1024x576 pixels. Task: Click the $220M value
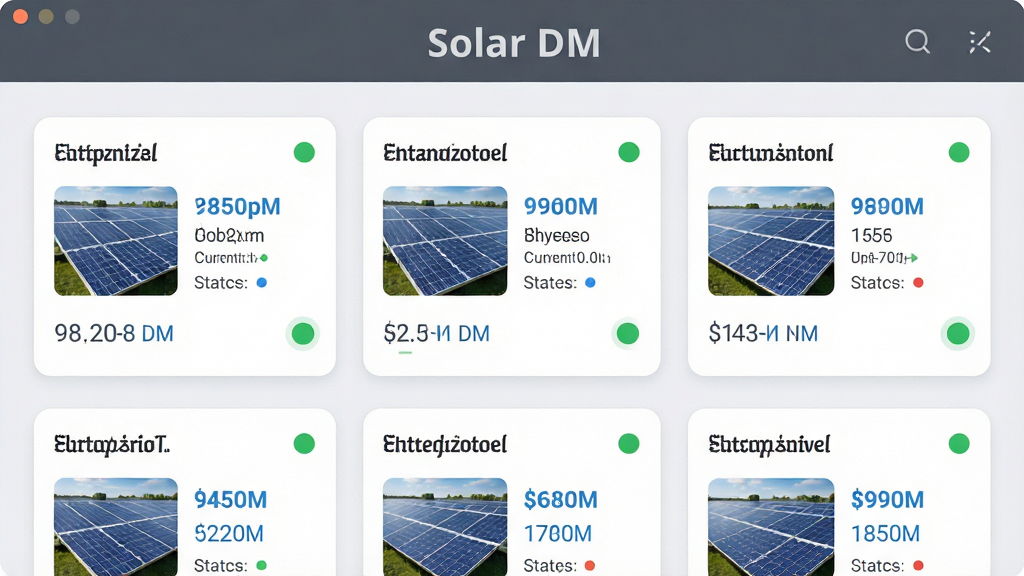point(229,534)
